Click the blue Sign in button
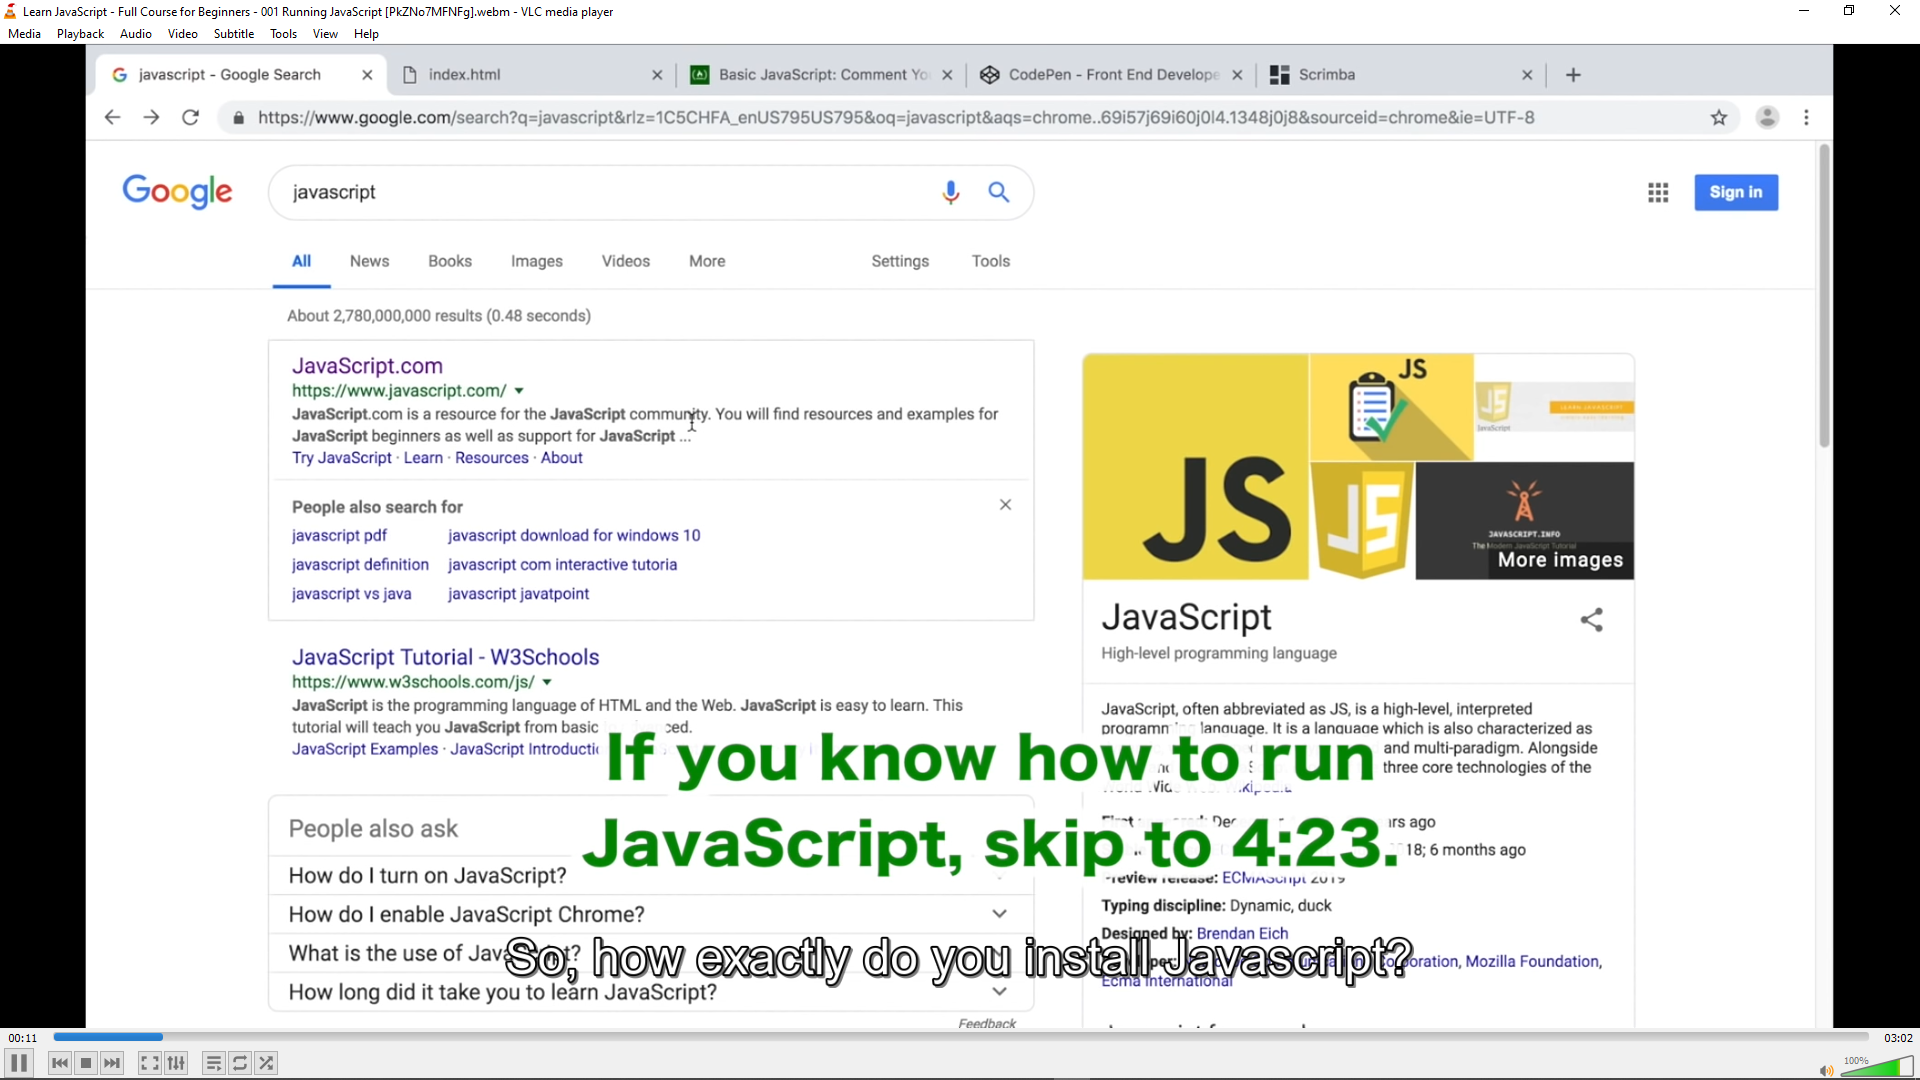This screenshot has width=1920, height=1080. click(1735, 192)
